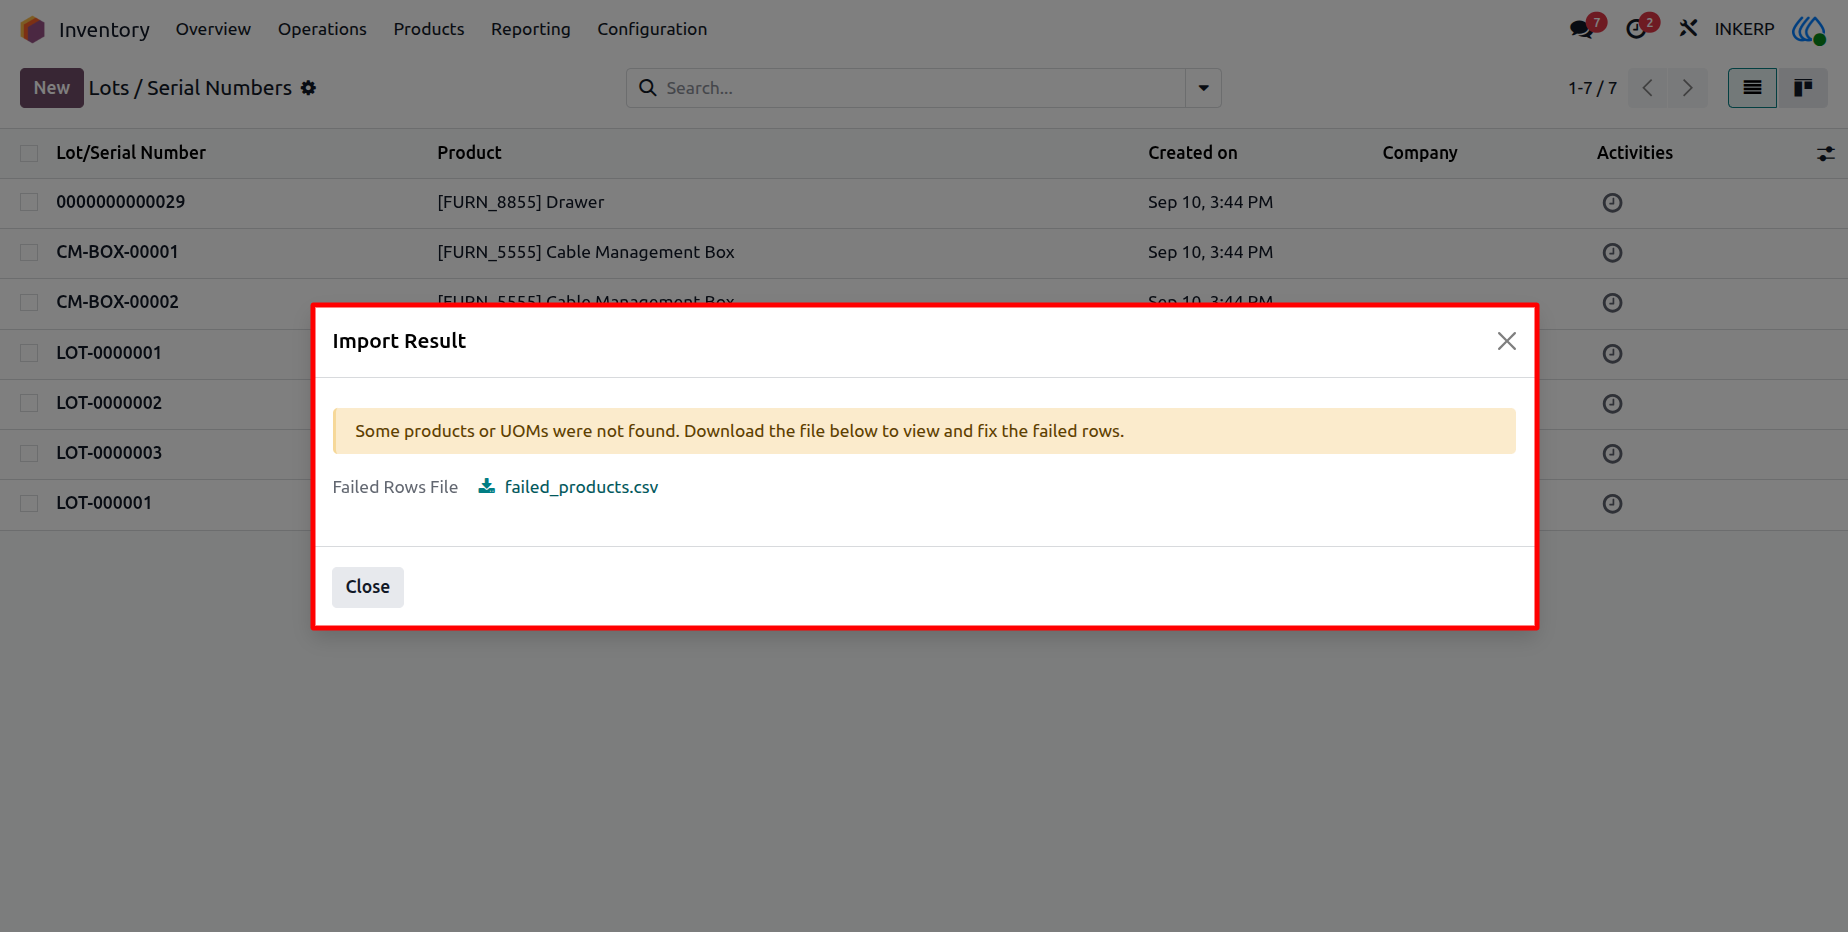
Task: Check the box for CM-BOX-00002
Action: tap(29, 302)
